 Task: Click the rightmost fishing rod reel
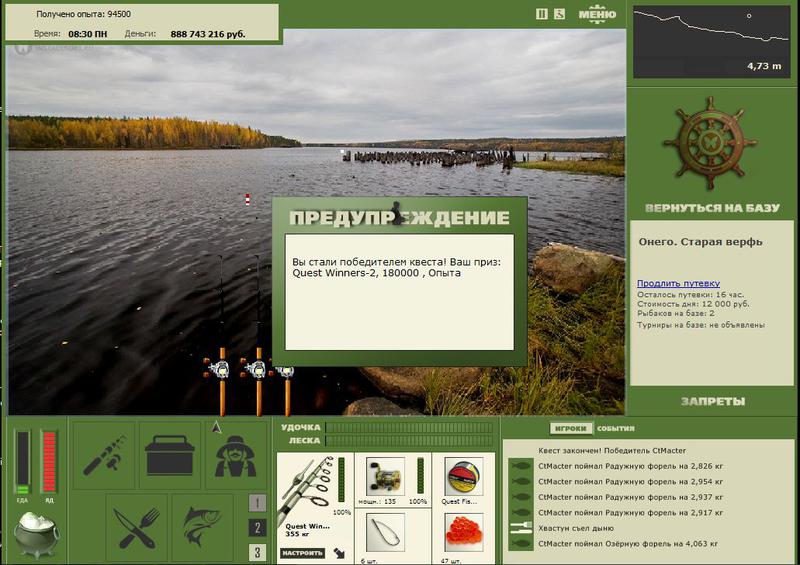[x=285, y=371]
